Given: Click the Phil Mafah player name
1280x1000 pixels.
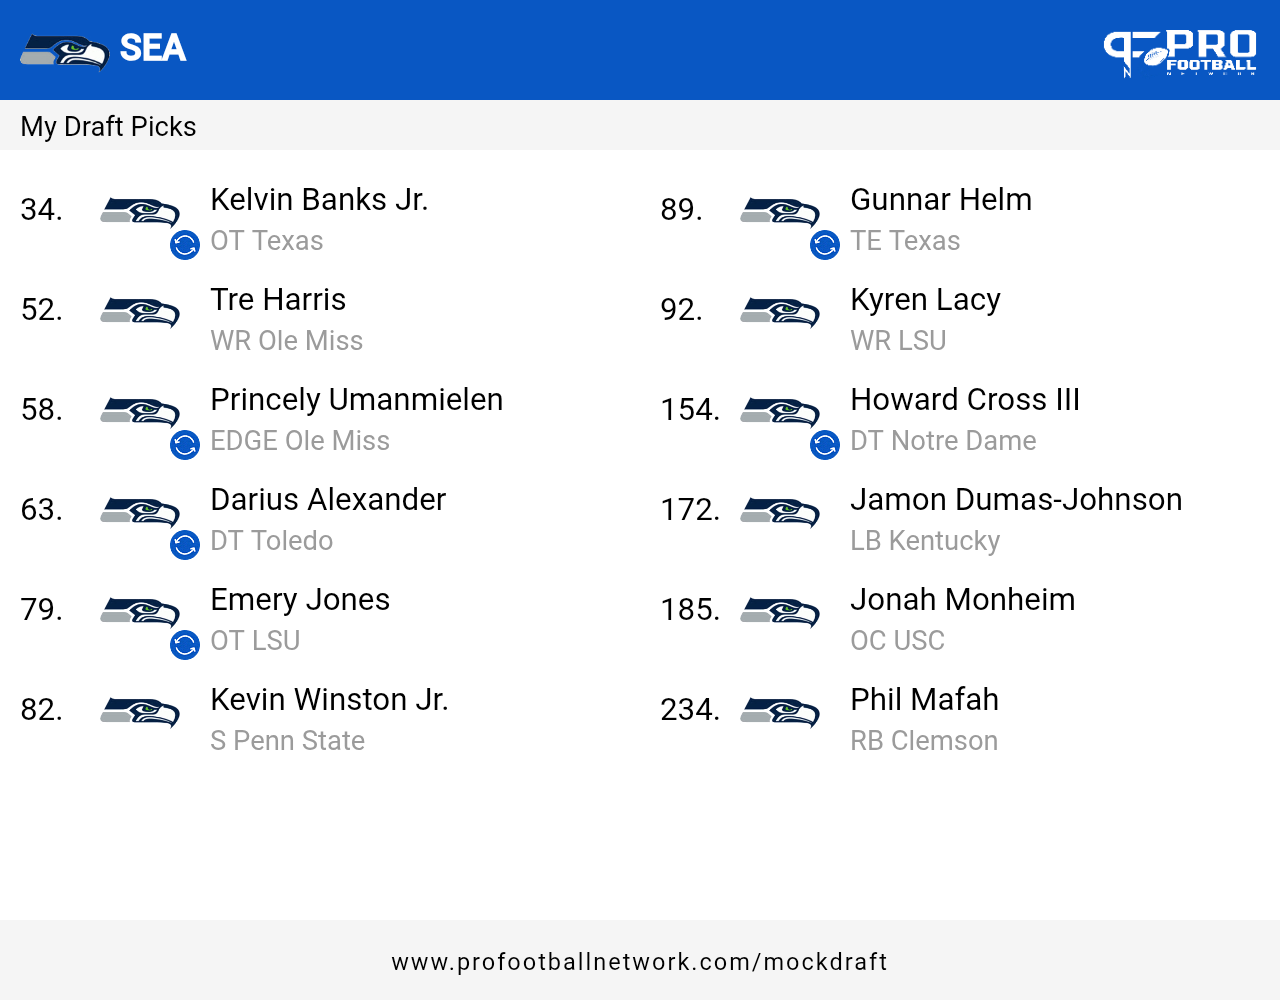Looking at the screenshot, I should [924, 700].
